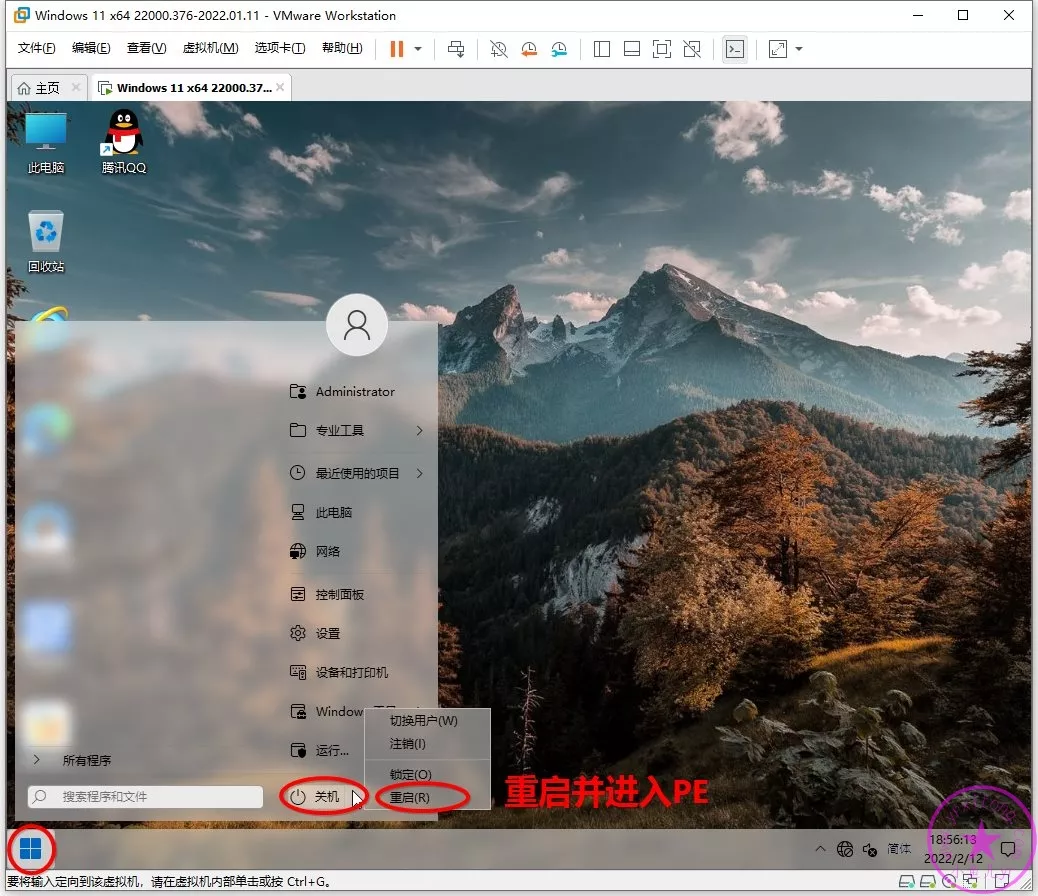The height and width of the screenshot is (896, 1038).
Task: Open the console view toolbar icon
Action: pos(735,49)
